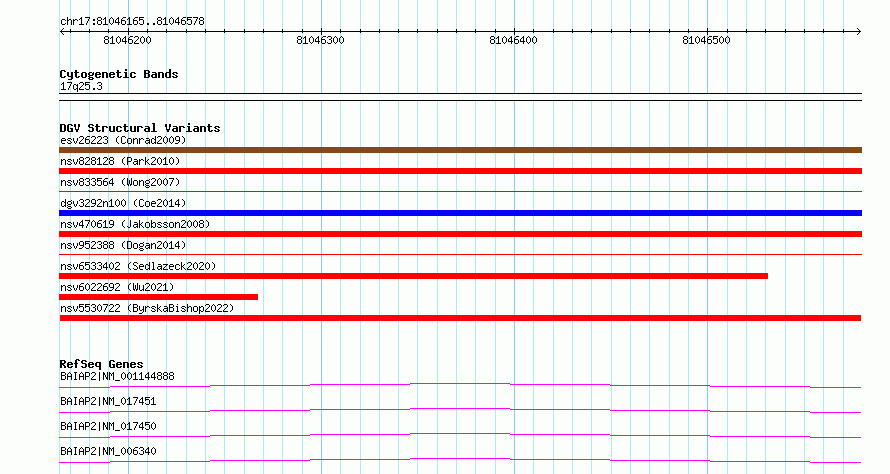Click the short red nsv6022692 variant bar
Viewport: 890px width, 474px height.
158,297
